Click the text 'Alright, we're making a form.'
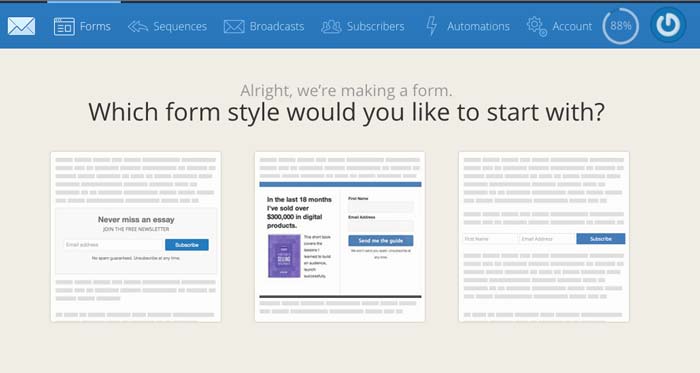700x373 pixels. tap(346, 91)
